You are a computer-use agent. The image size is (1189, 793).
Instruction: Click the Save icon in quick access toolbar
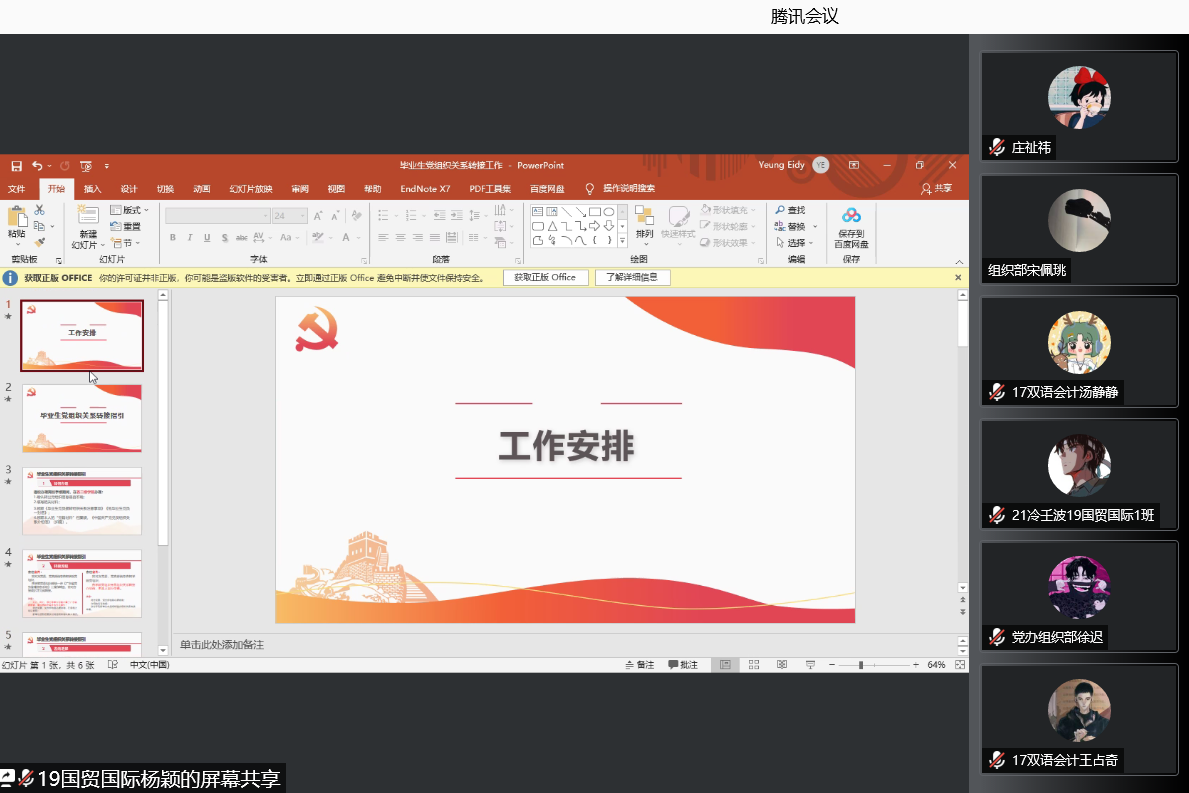tap(16, 165)
